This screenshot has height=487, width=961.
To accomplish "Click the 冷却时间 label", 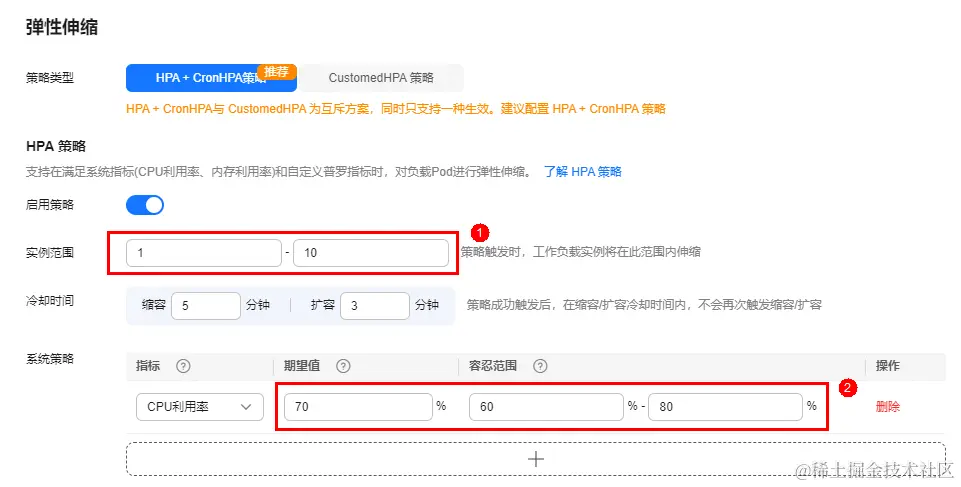I will (x=50, y=301).
